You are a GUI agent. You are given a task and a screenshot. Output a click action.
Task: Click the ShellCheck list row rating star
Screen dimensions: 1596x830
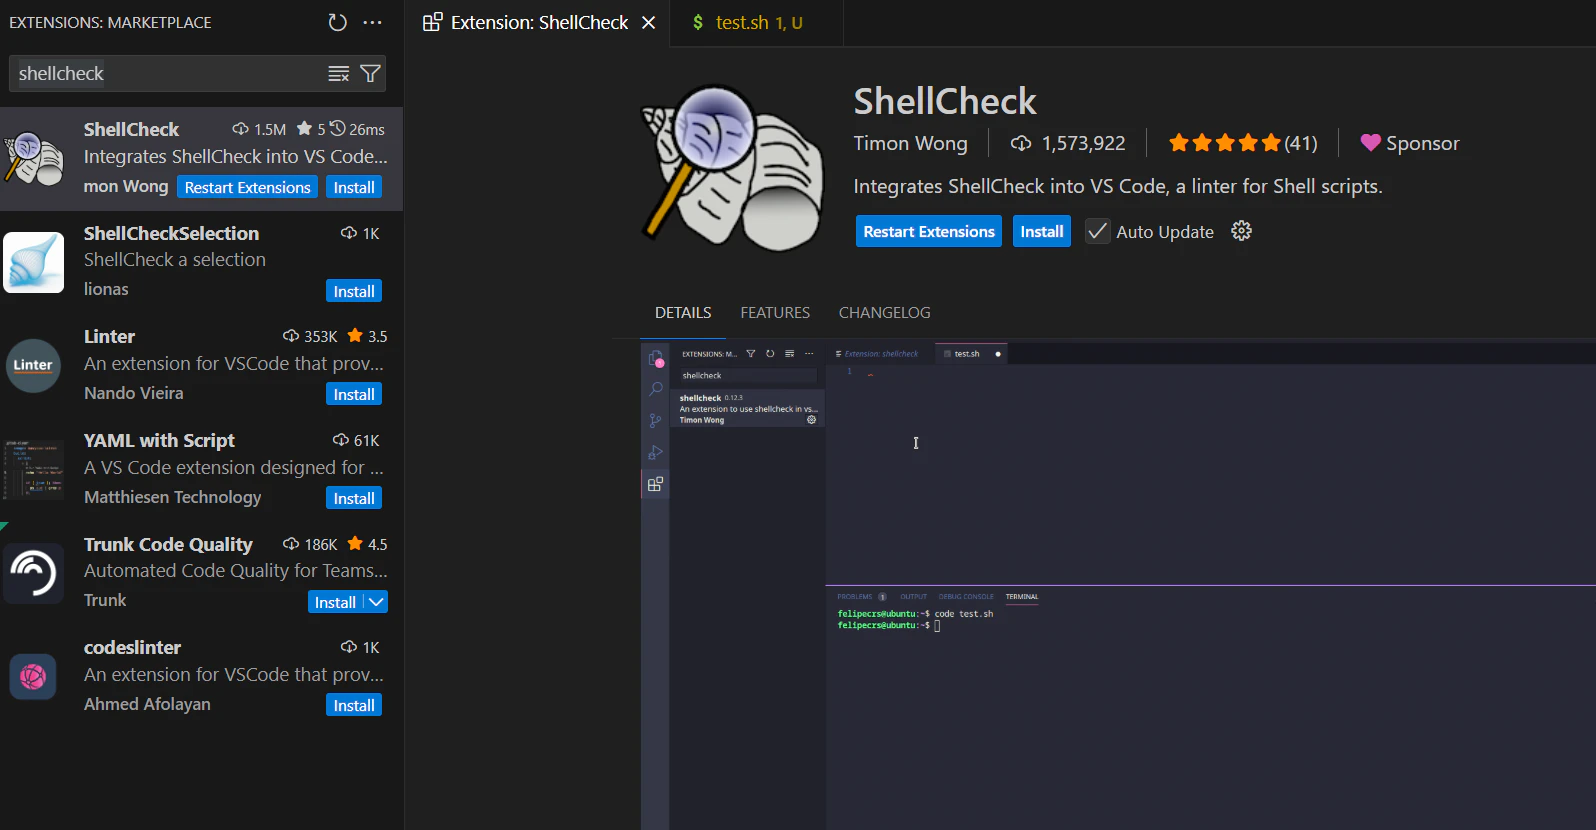click(304, 128)
